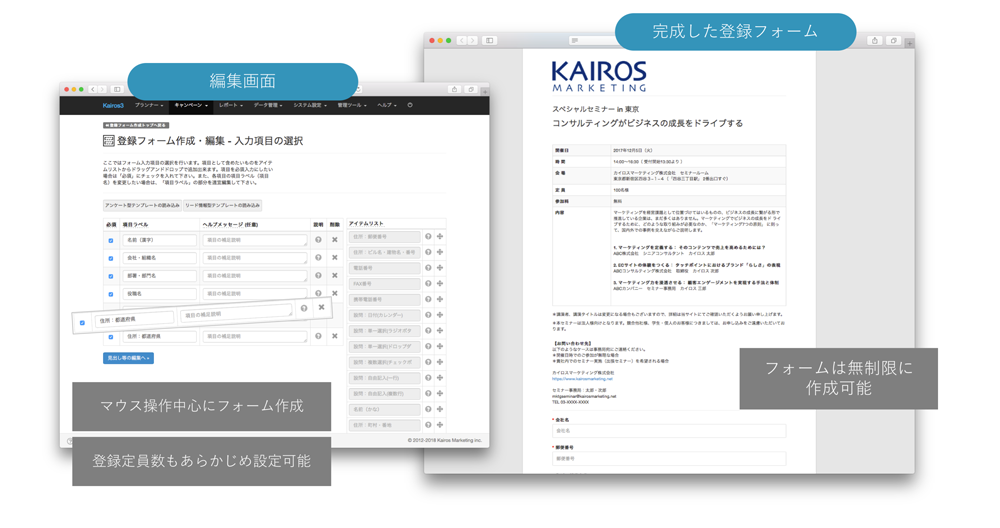Viewport: 1000px width, 528px height.
Task: Click the 会社名 input in KAIROS form
Action: [x=669, y=431]
